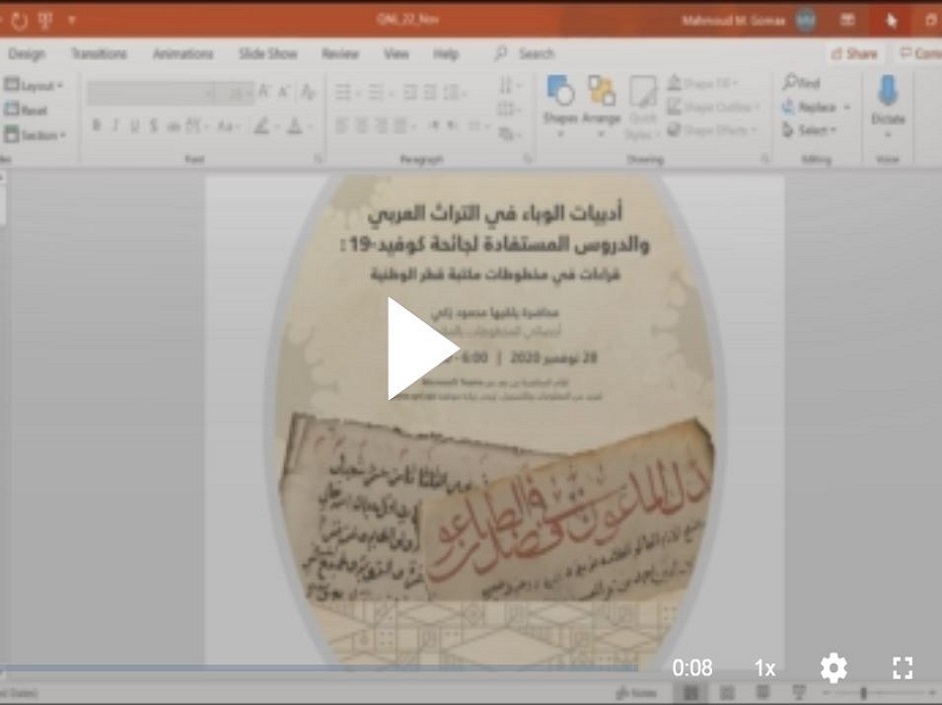Toggle Bold formatting
Screen dimensions: 942x705
(96, 126)
